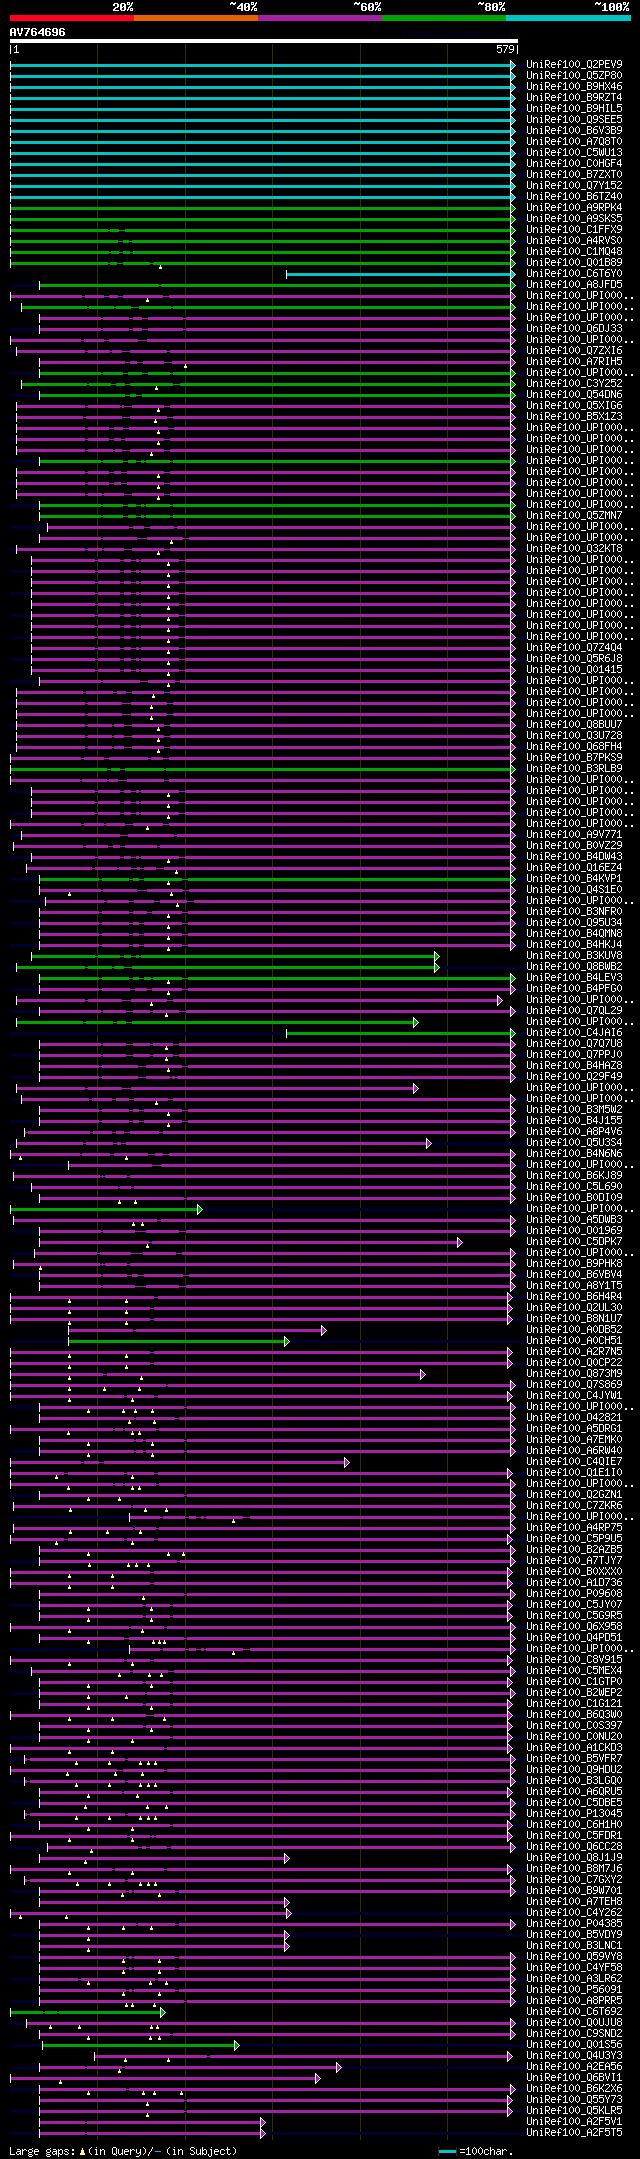This screenshot has width=640, height=2159.
Task: Select the UniRef100_B6Q3W0 label
Action: coord(574,1714)
